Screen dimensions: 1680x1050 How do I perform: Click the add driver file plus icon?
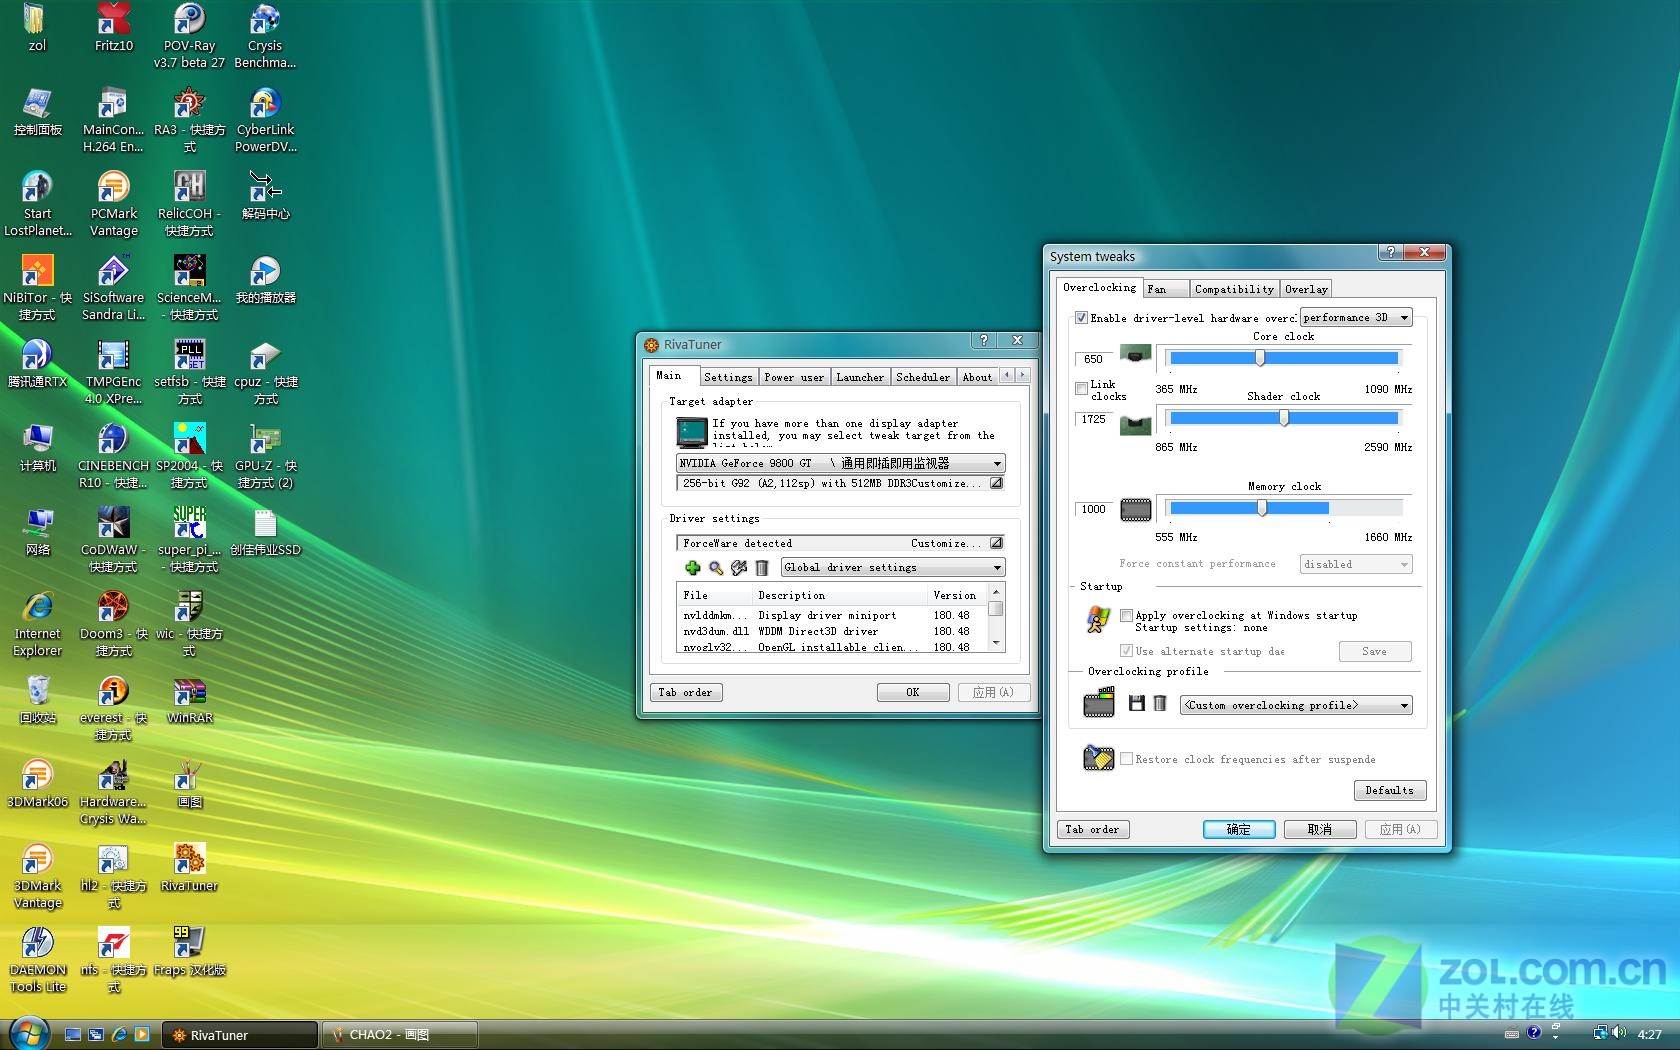coord(692,568)
